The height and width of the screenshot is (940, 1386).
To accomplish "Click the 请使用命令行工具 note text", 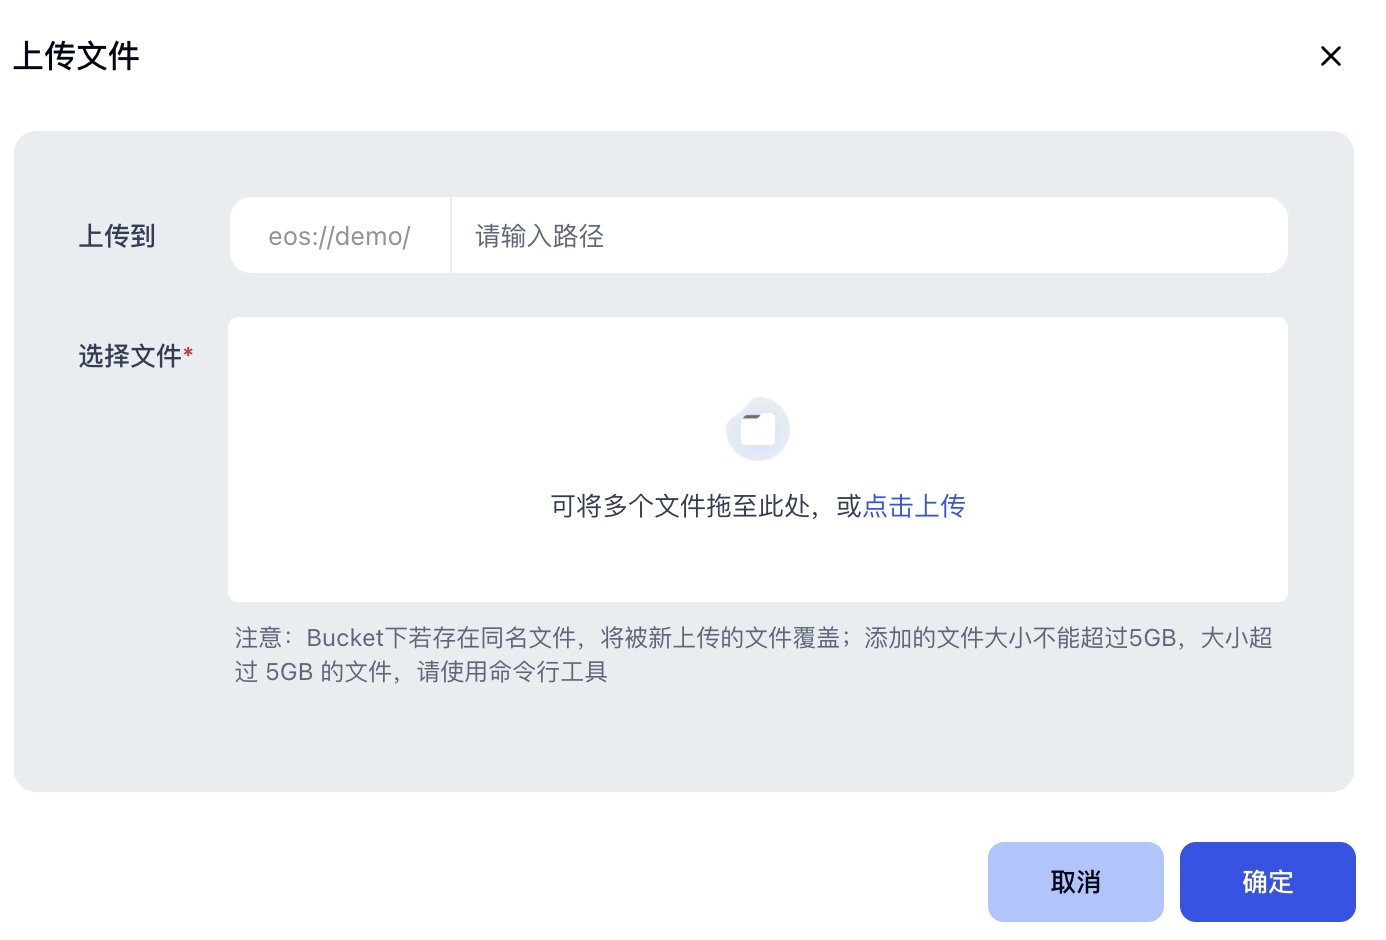I will [512, 672].
